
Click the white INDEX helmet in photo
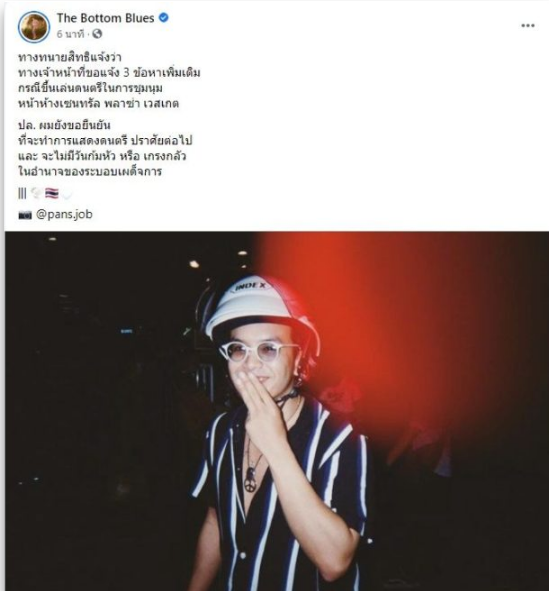[260, 305]
